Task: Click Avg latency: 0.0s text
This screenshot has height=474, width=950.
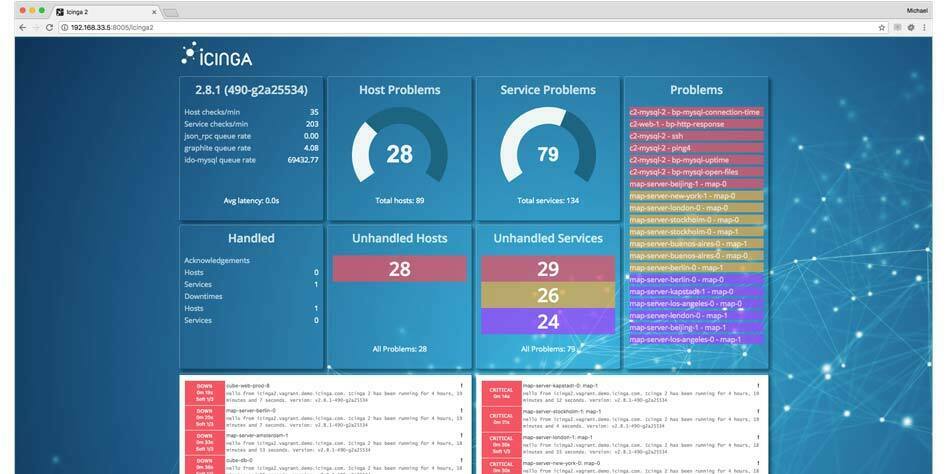Action: [251, 200]
